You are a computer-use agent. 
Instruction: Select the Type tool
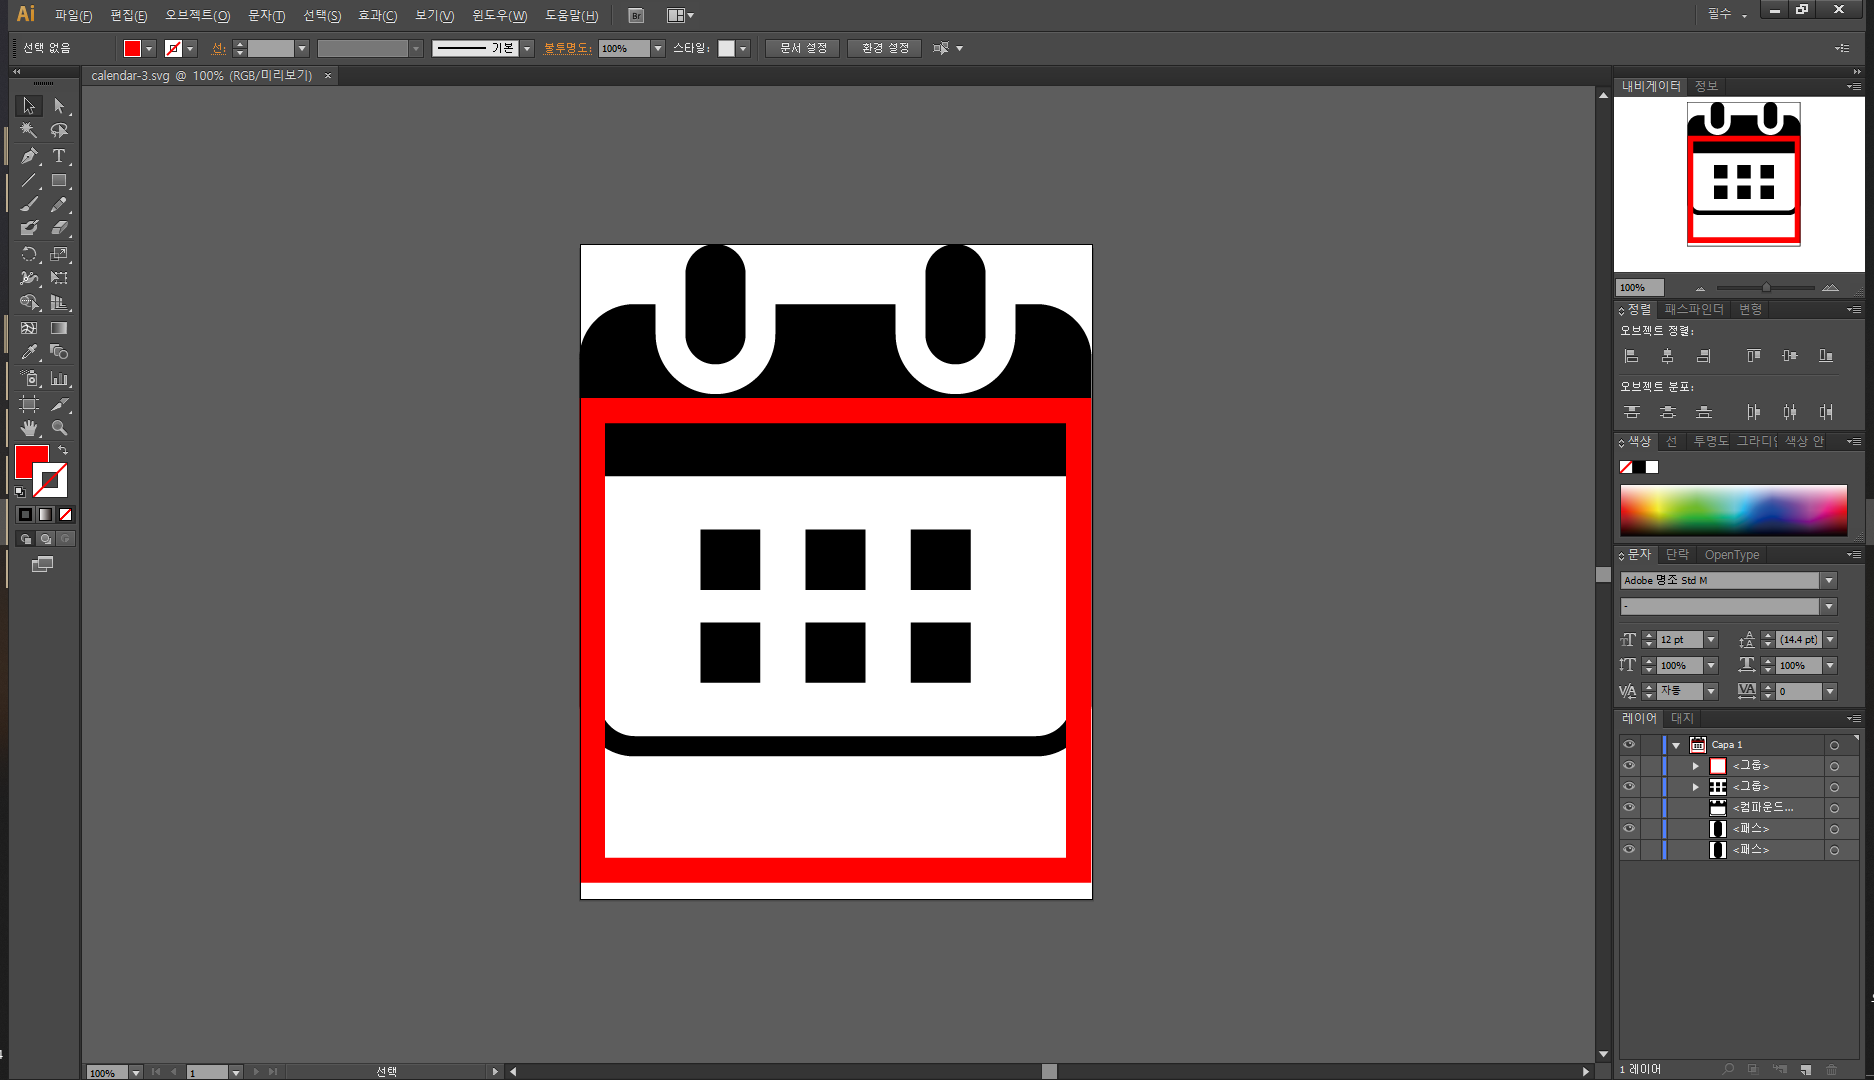tap(59, 156)
